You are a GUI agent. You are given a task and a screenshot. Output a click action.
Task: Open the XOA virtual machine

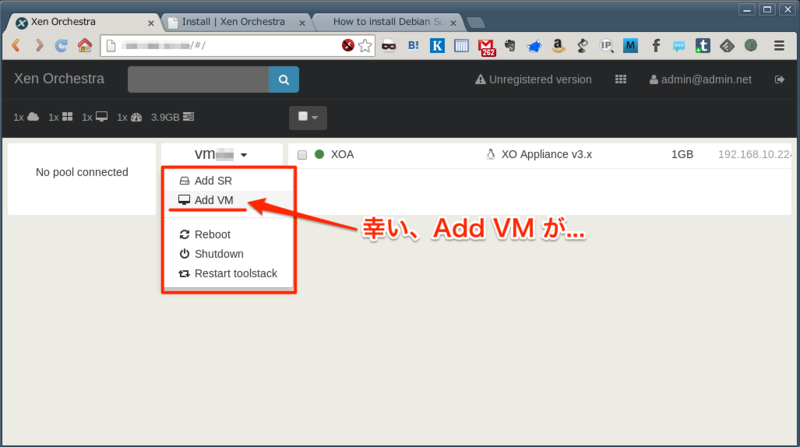pos(342,154)
